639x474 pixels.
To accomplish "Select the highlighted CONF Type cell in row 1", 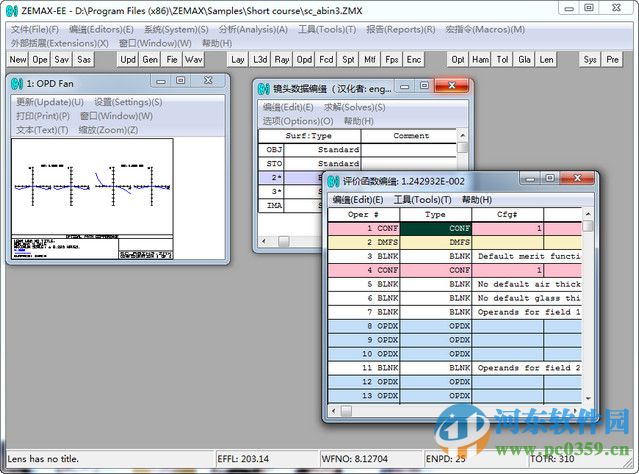I will point(435,228).
